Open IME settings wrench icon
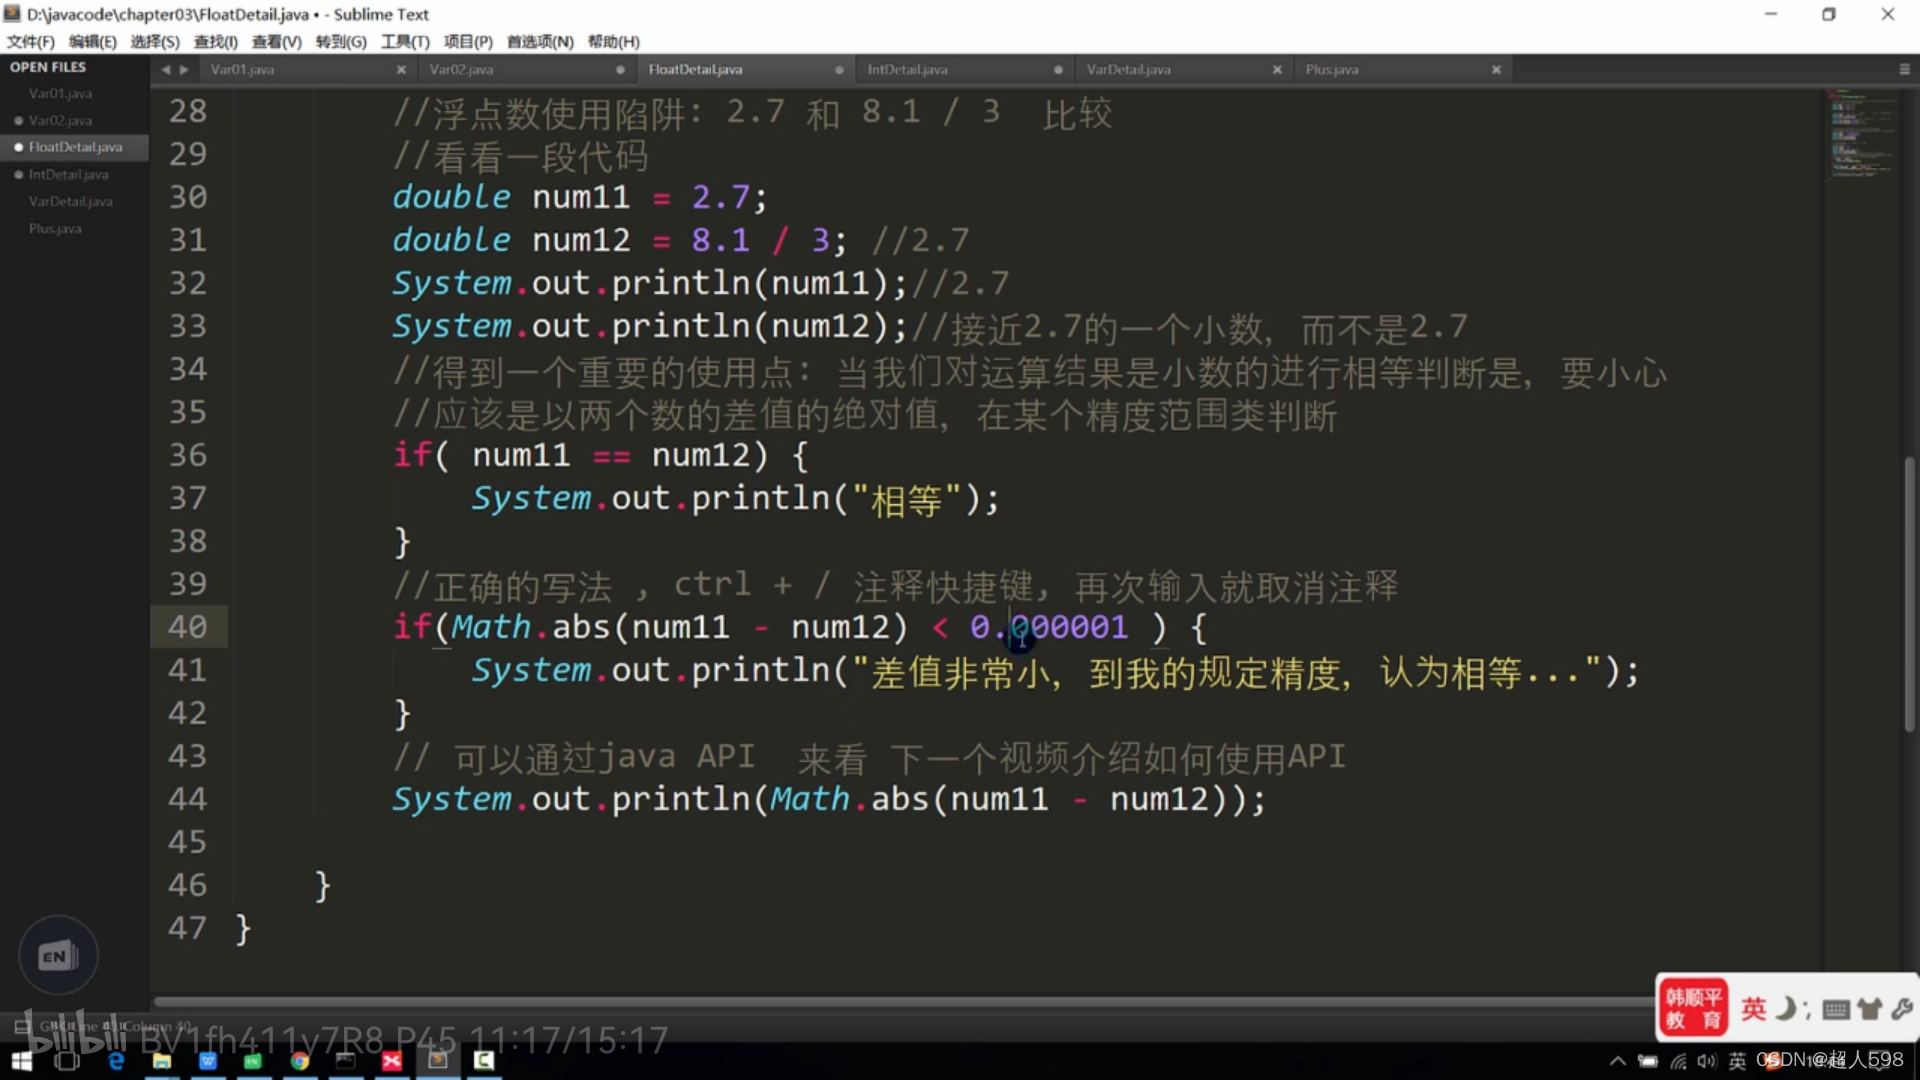The image size is (1920, 1080). coord(1902,1009)
